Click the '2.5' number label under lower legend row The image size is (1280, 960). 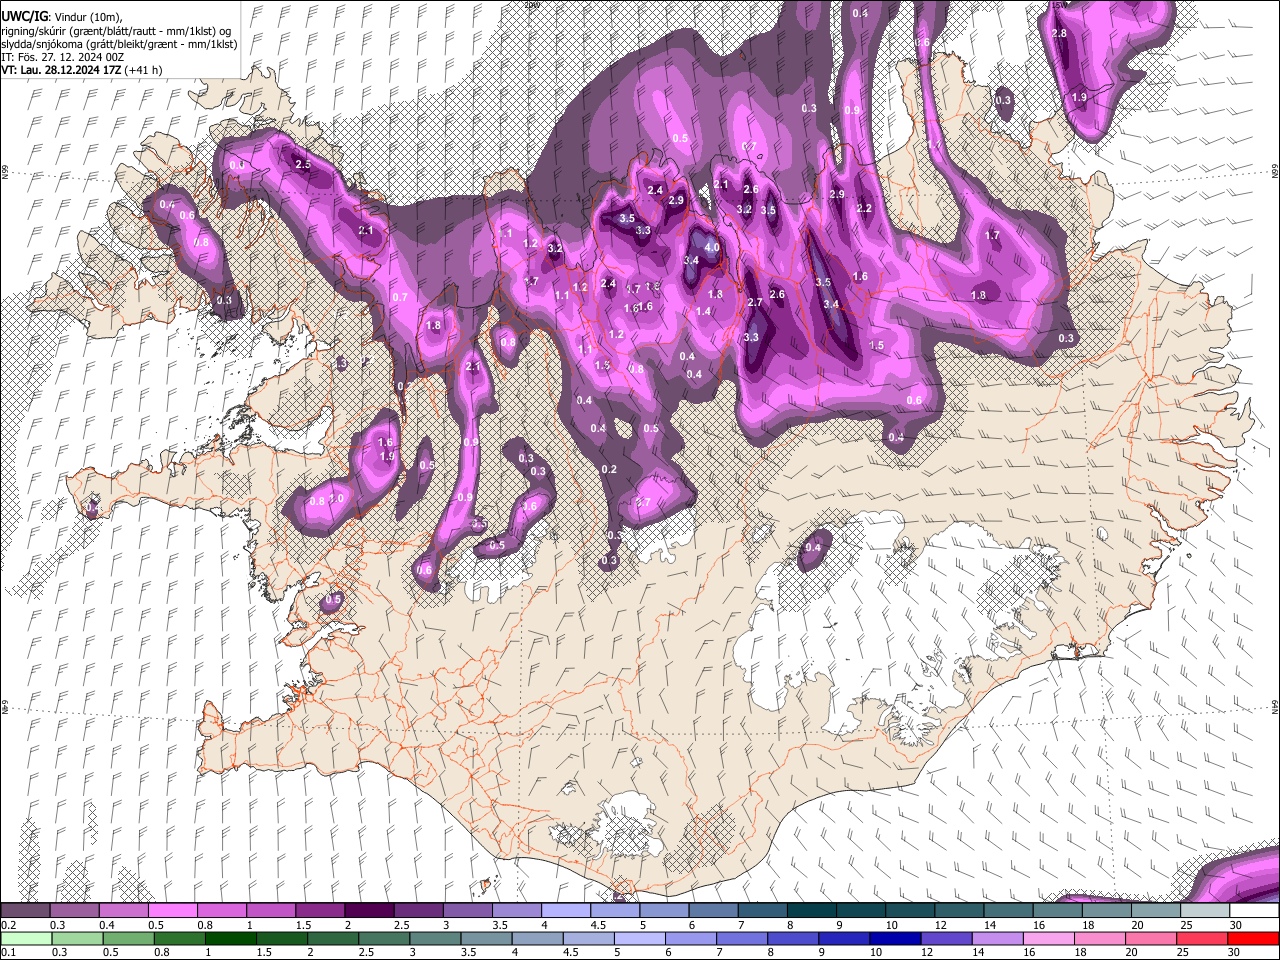(364, 952)
